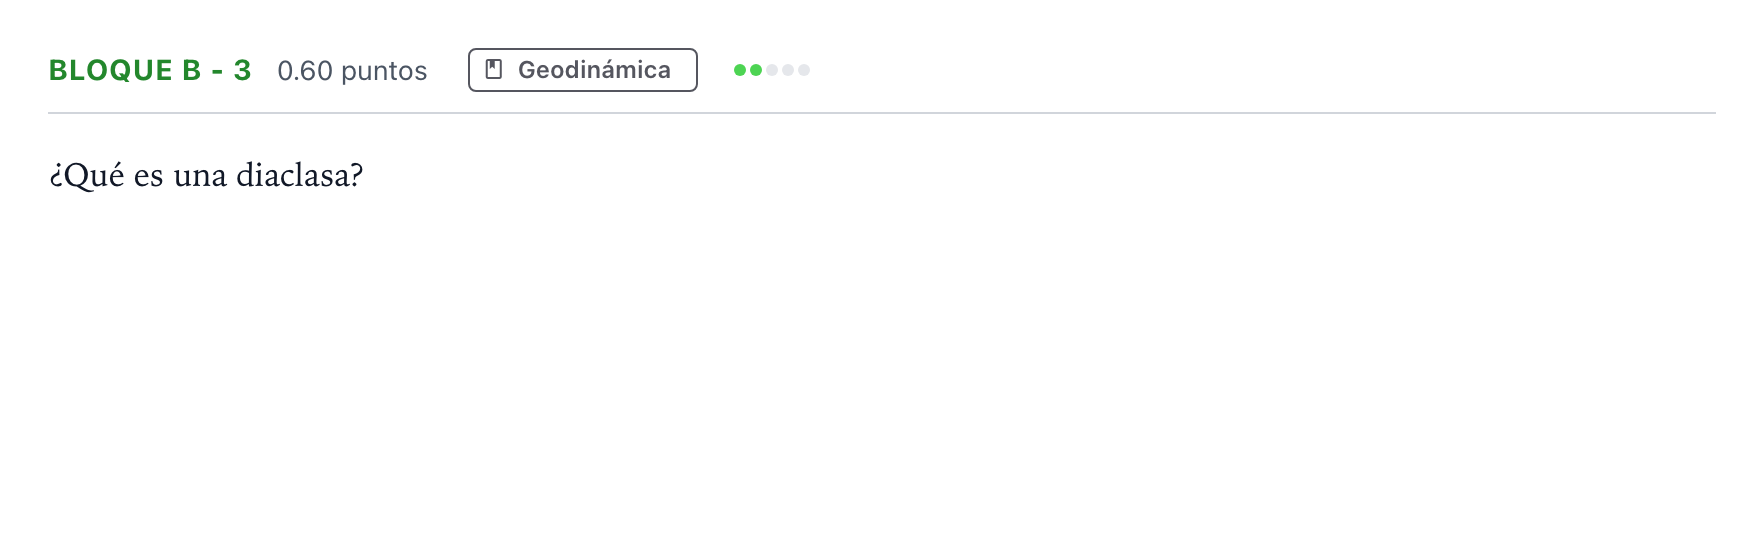Viewport: 1764px width, 554px height.
Task: Click the letter B in block heading
Action: (191, 70)
